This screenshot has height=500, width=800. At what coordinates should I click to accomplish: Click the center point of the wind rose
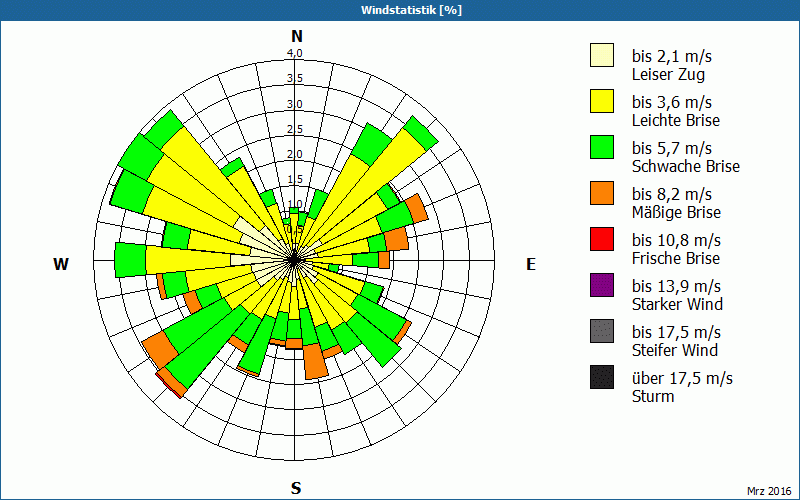click(295, 259)
